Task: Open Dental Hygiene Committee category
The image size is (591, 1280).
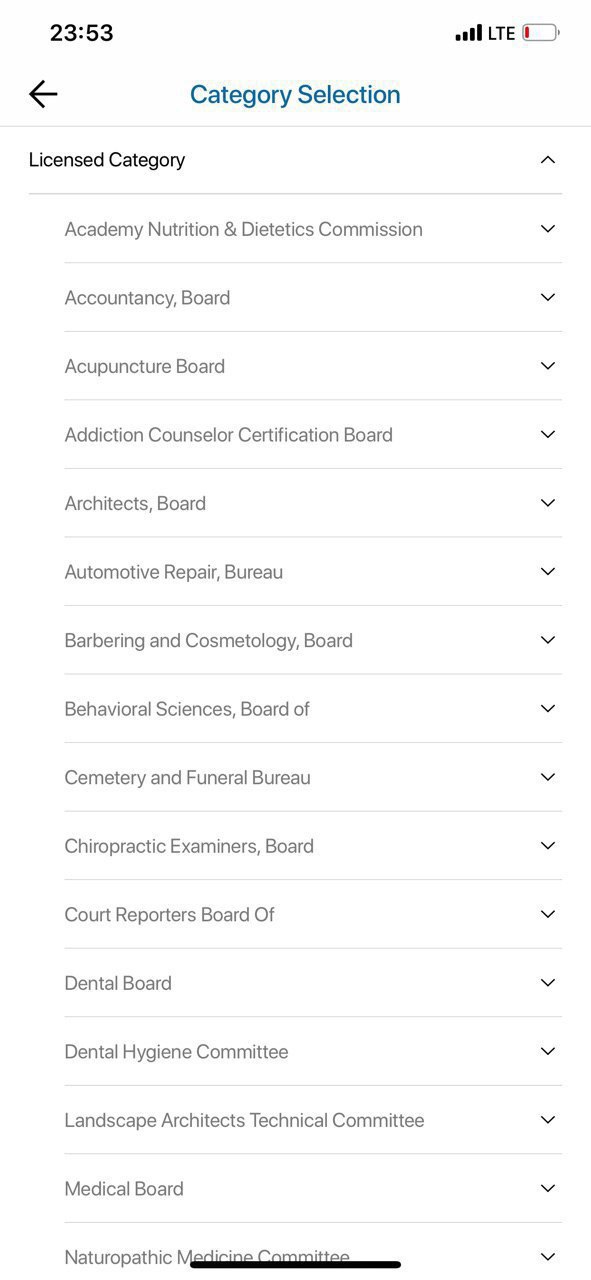Action: tap(313, 1051)
